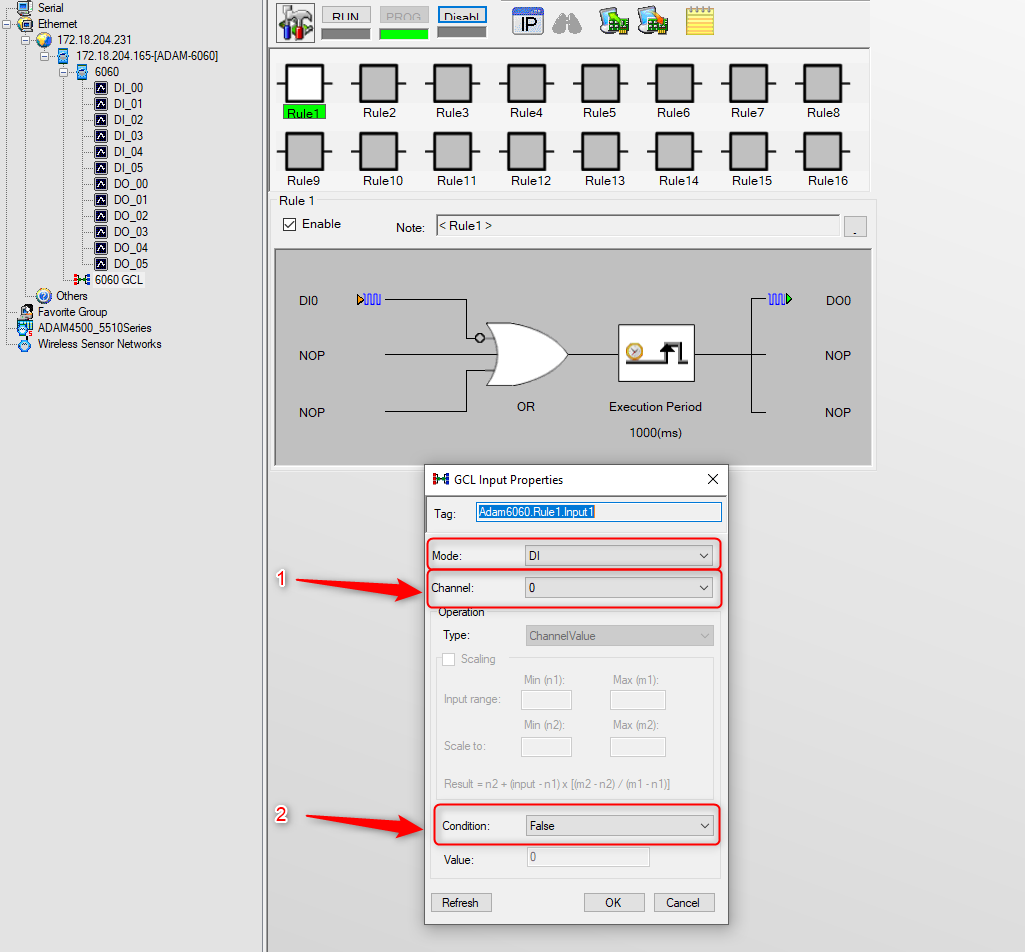1025x952 pixels.
Task: Click the IP configuration toolbar icon
Action: [x=528, y=22]
